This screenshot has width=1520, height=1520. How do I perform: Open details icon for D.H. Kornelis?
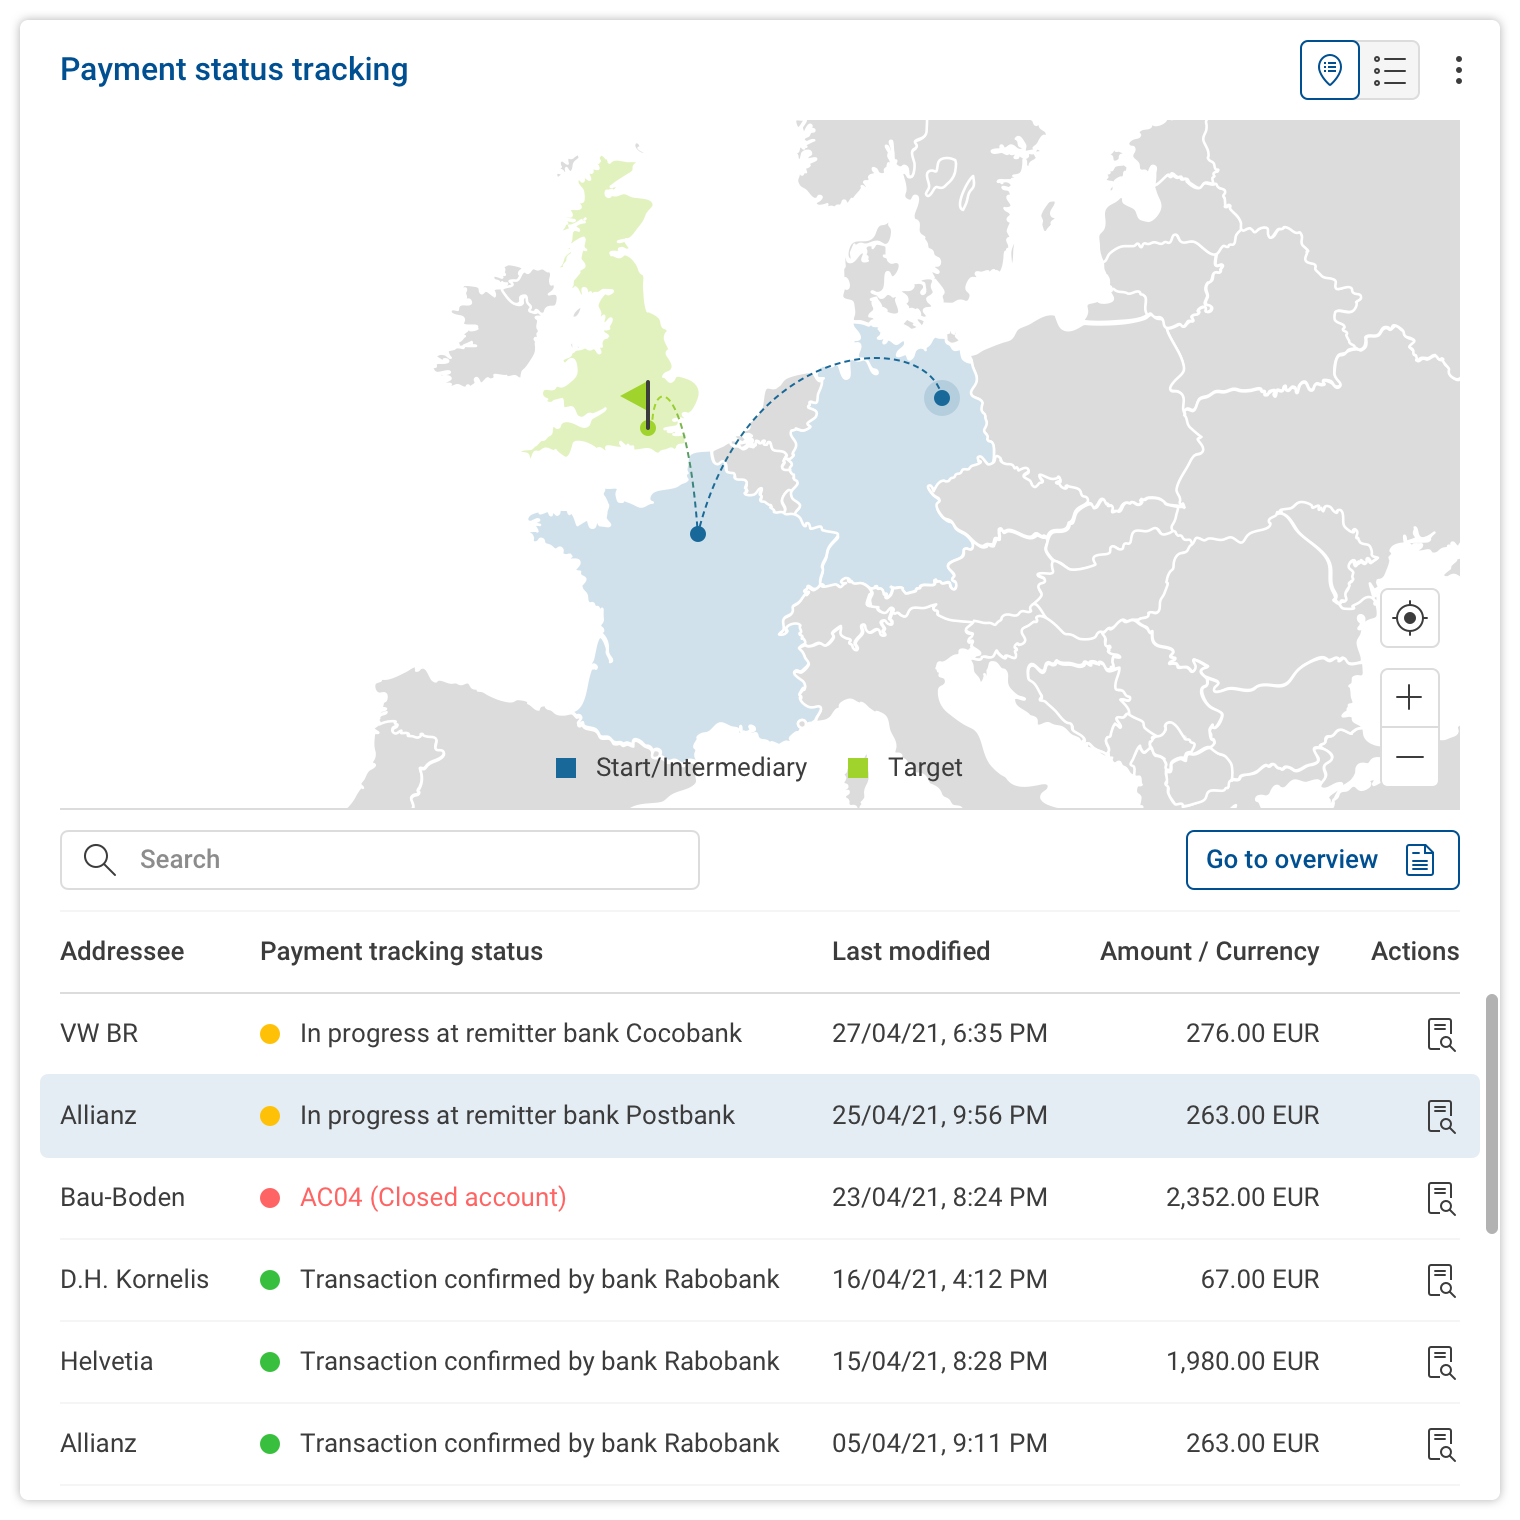click(x=1440, y=1280)
